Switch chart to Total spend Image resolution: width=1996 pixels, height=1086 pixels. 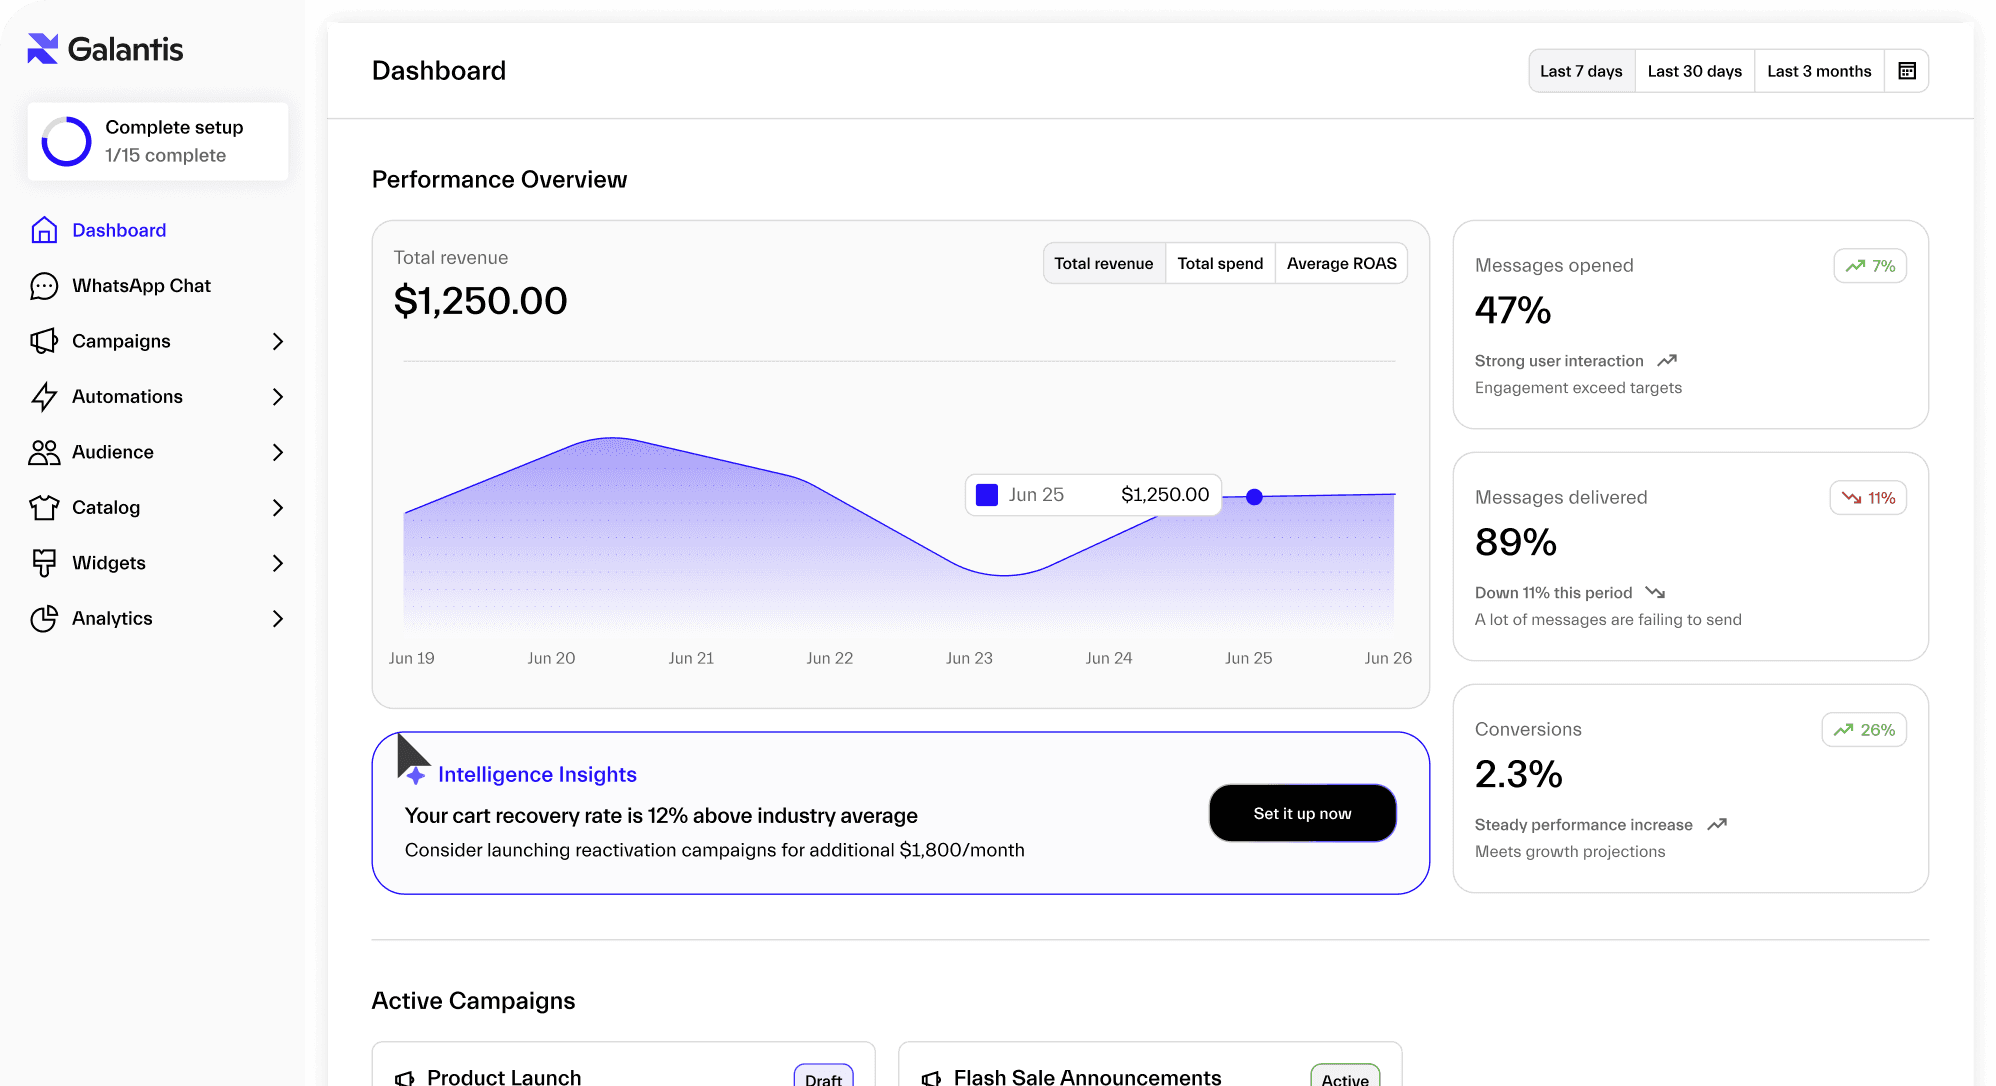coord(1219,264)
